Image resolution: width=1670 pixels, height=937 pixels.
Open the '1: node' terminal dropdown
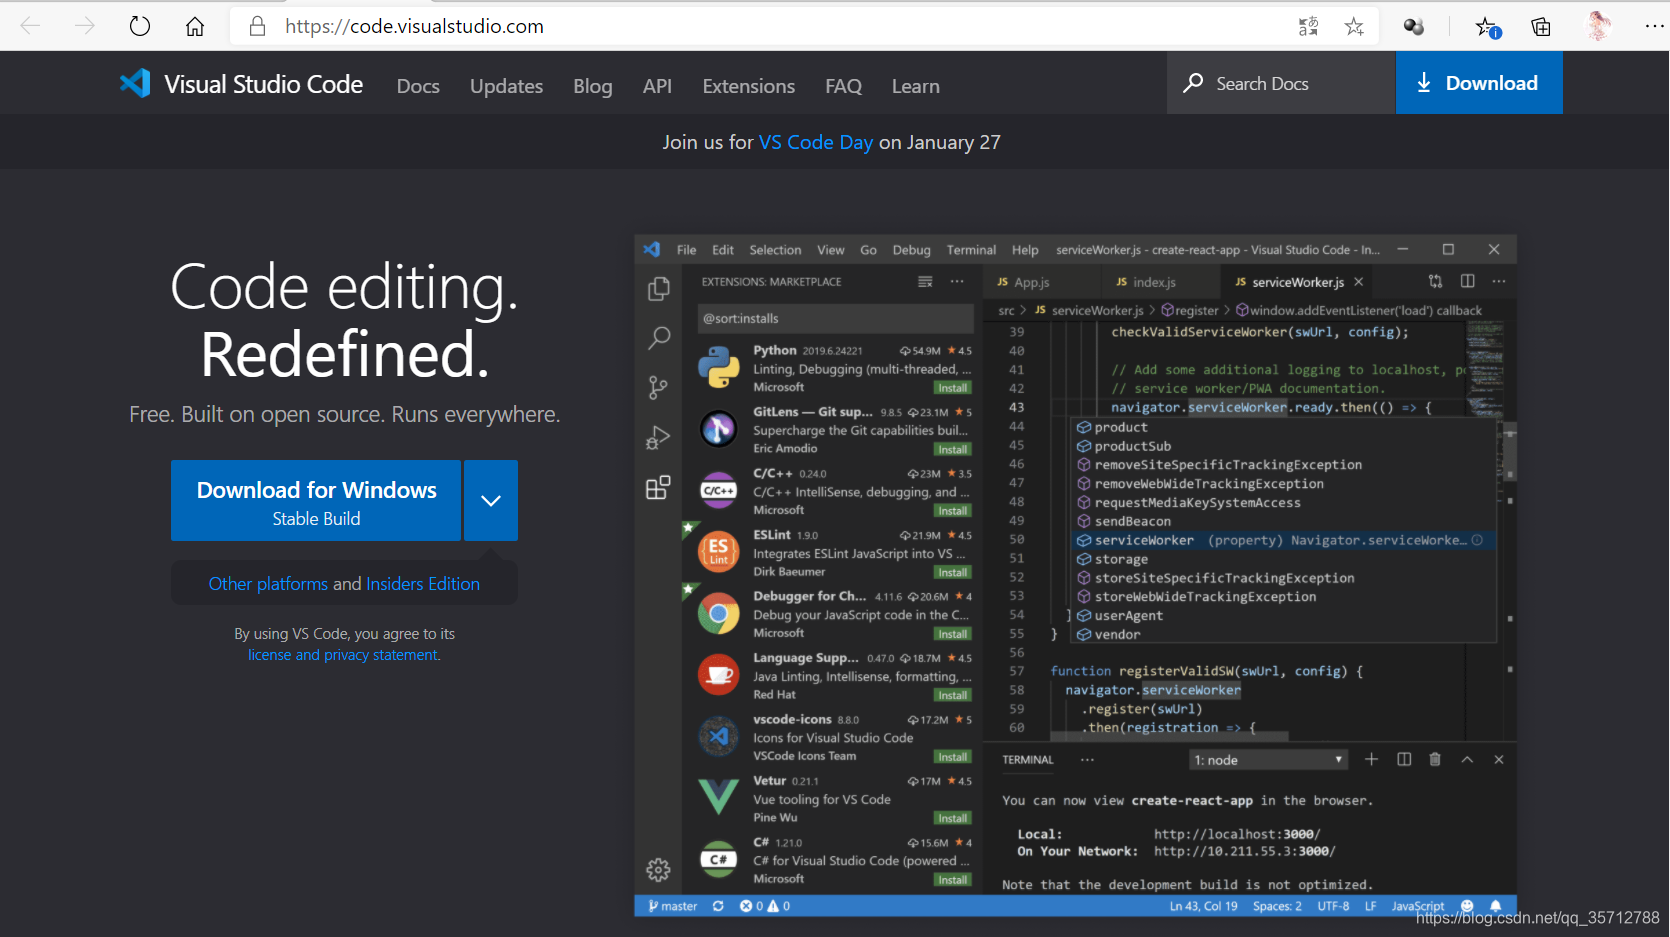[1268, 760]
